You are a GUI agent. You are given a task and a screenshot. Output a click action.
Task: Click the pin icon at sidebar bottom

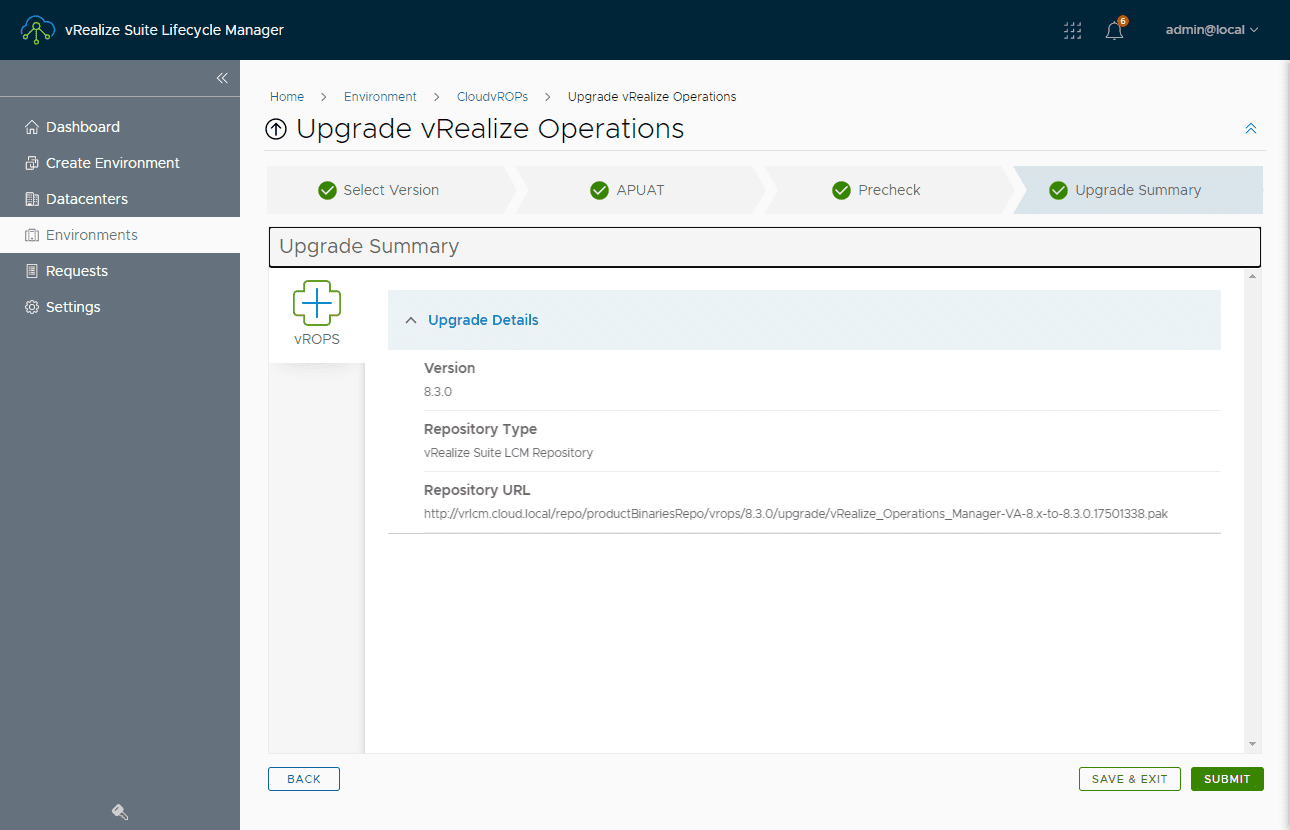click(x=120, y=812)
